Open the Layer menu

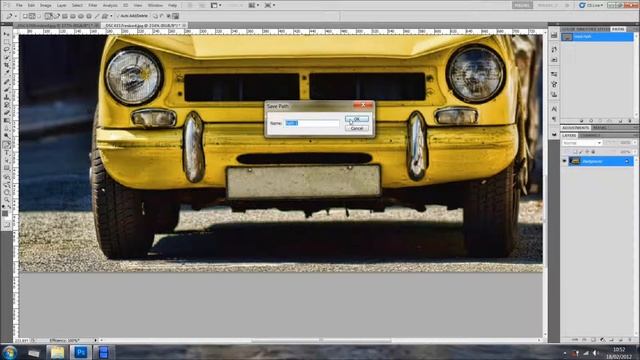click(62, 5)
